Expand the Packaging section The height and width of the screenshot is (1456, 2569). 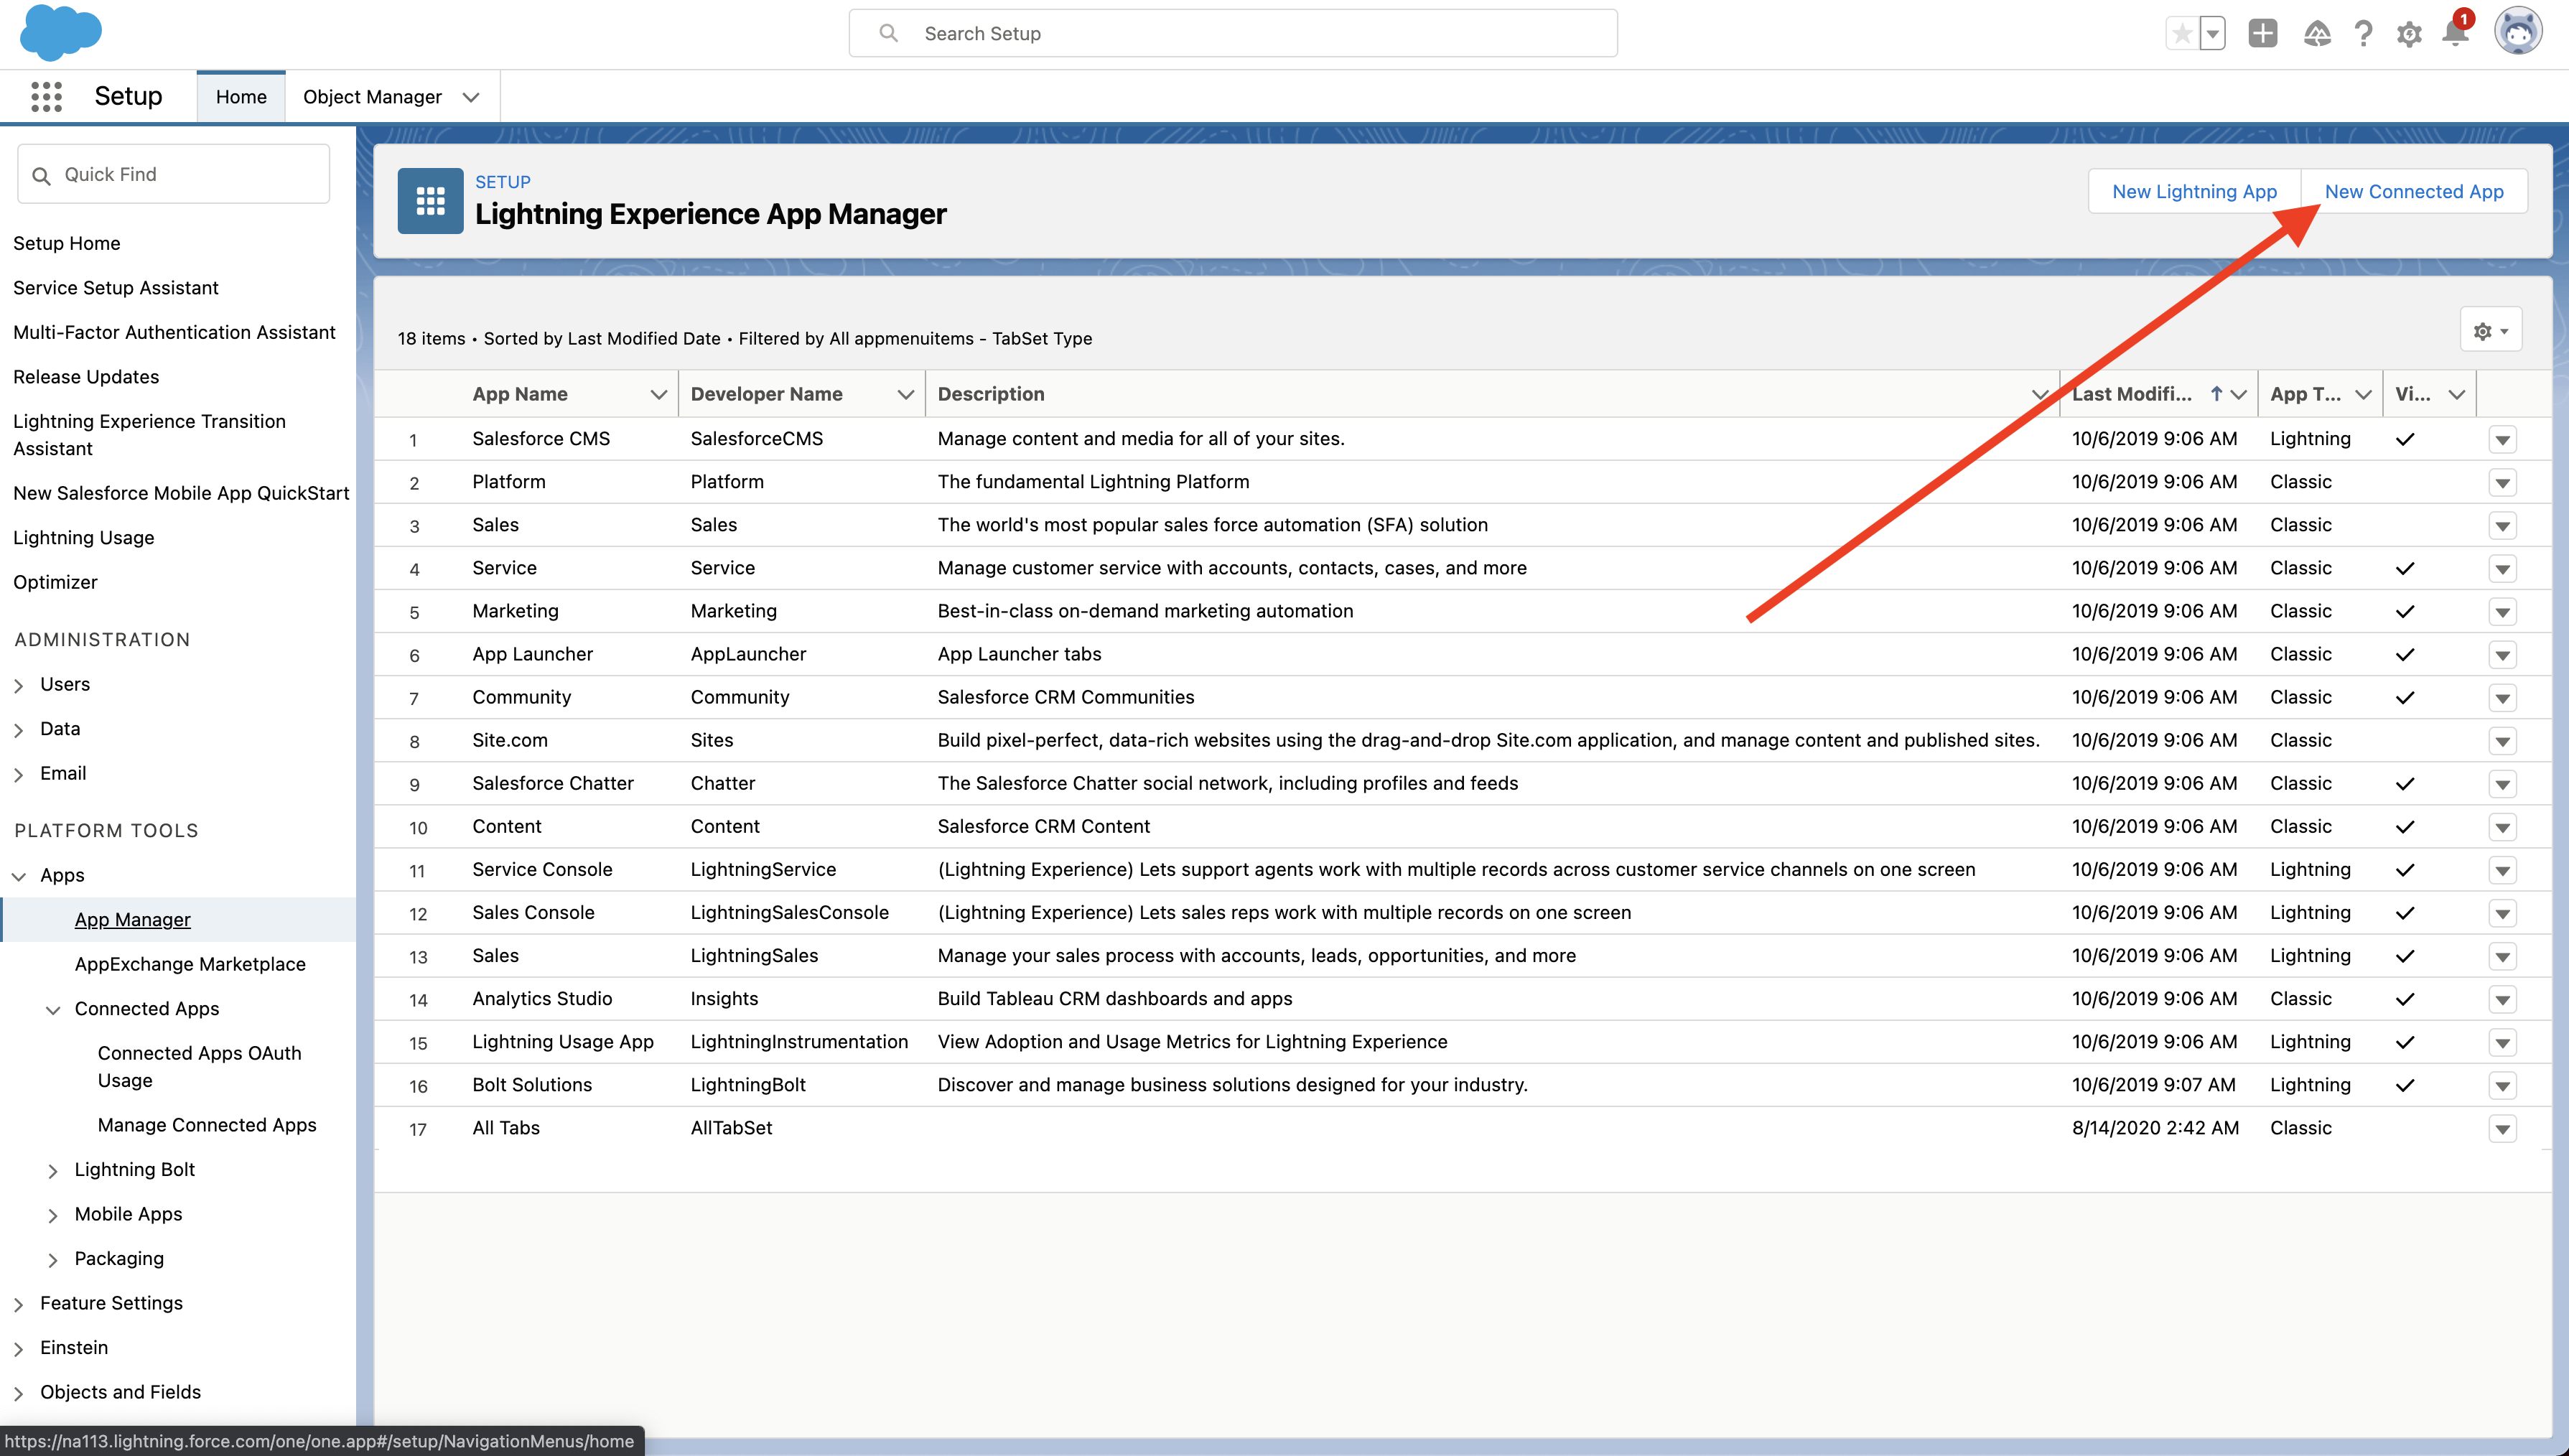pos(53,1260)
